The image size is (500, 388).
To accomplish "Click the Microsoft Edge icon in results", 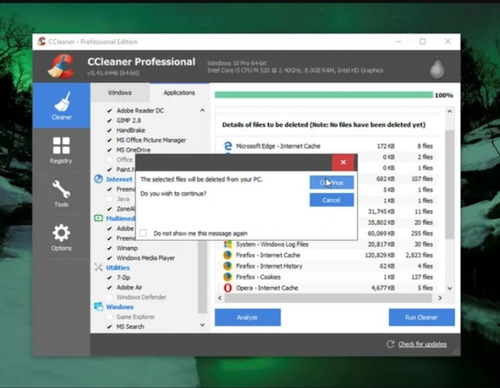I will pyautogui.click(x=228, y=146).
